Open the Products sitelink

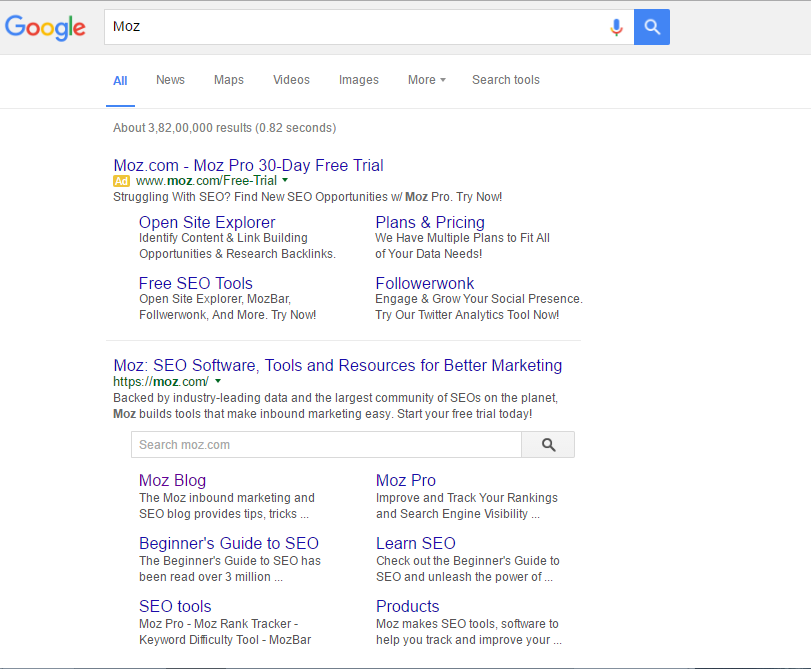pos(407,607)
